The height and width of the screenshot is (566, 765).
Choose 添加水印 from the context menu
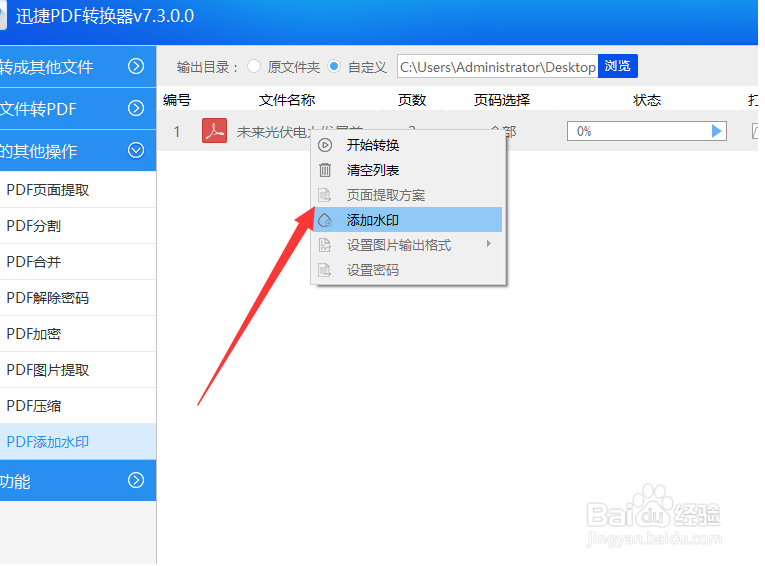(408, 220)
